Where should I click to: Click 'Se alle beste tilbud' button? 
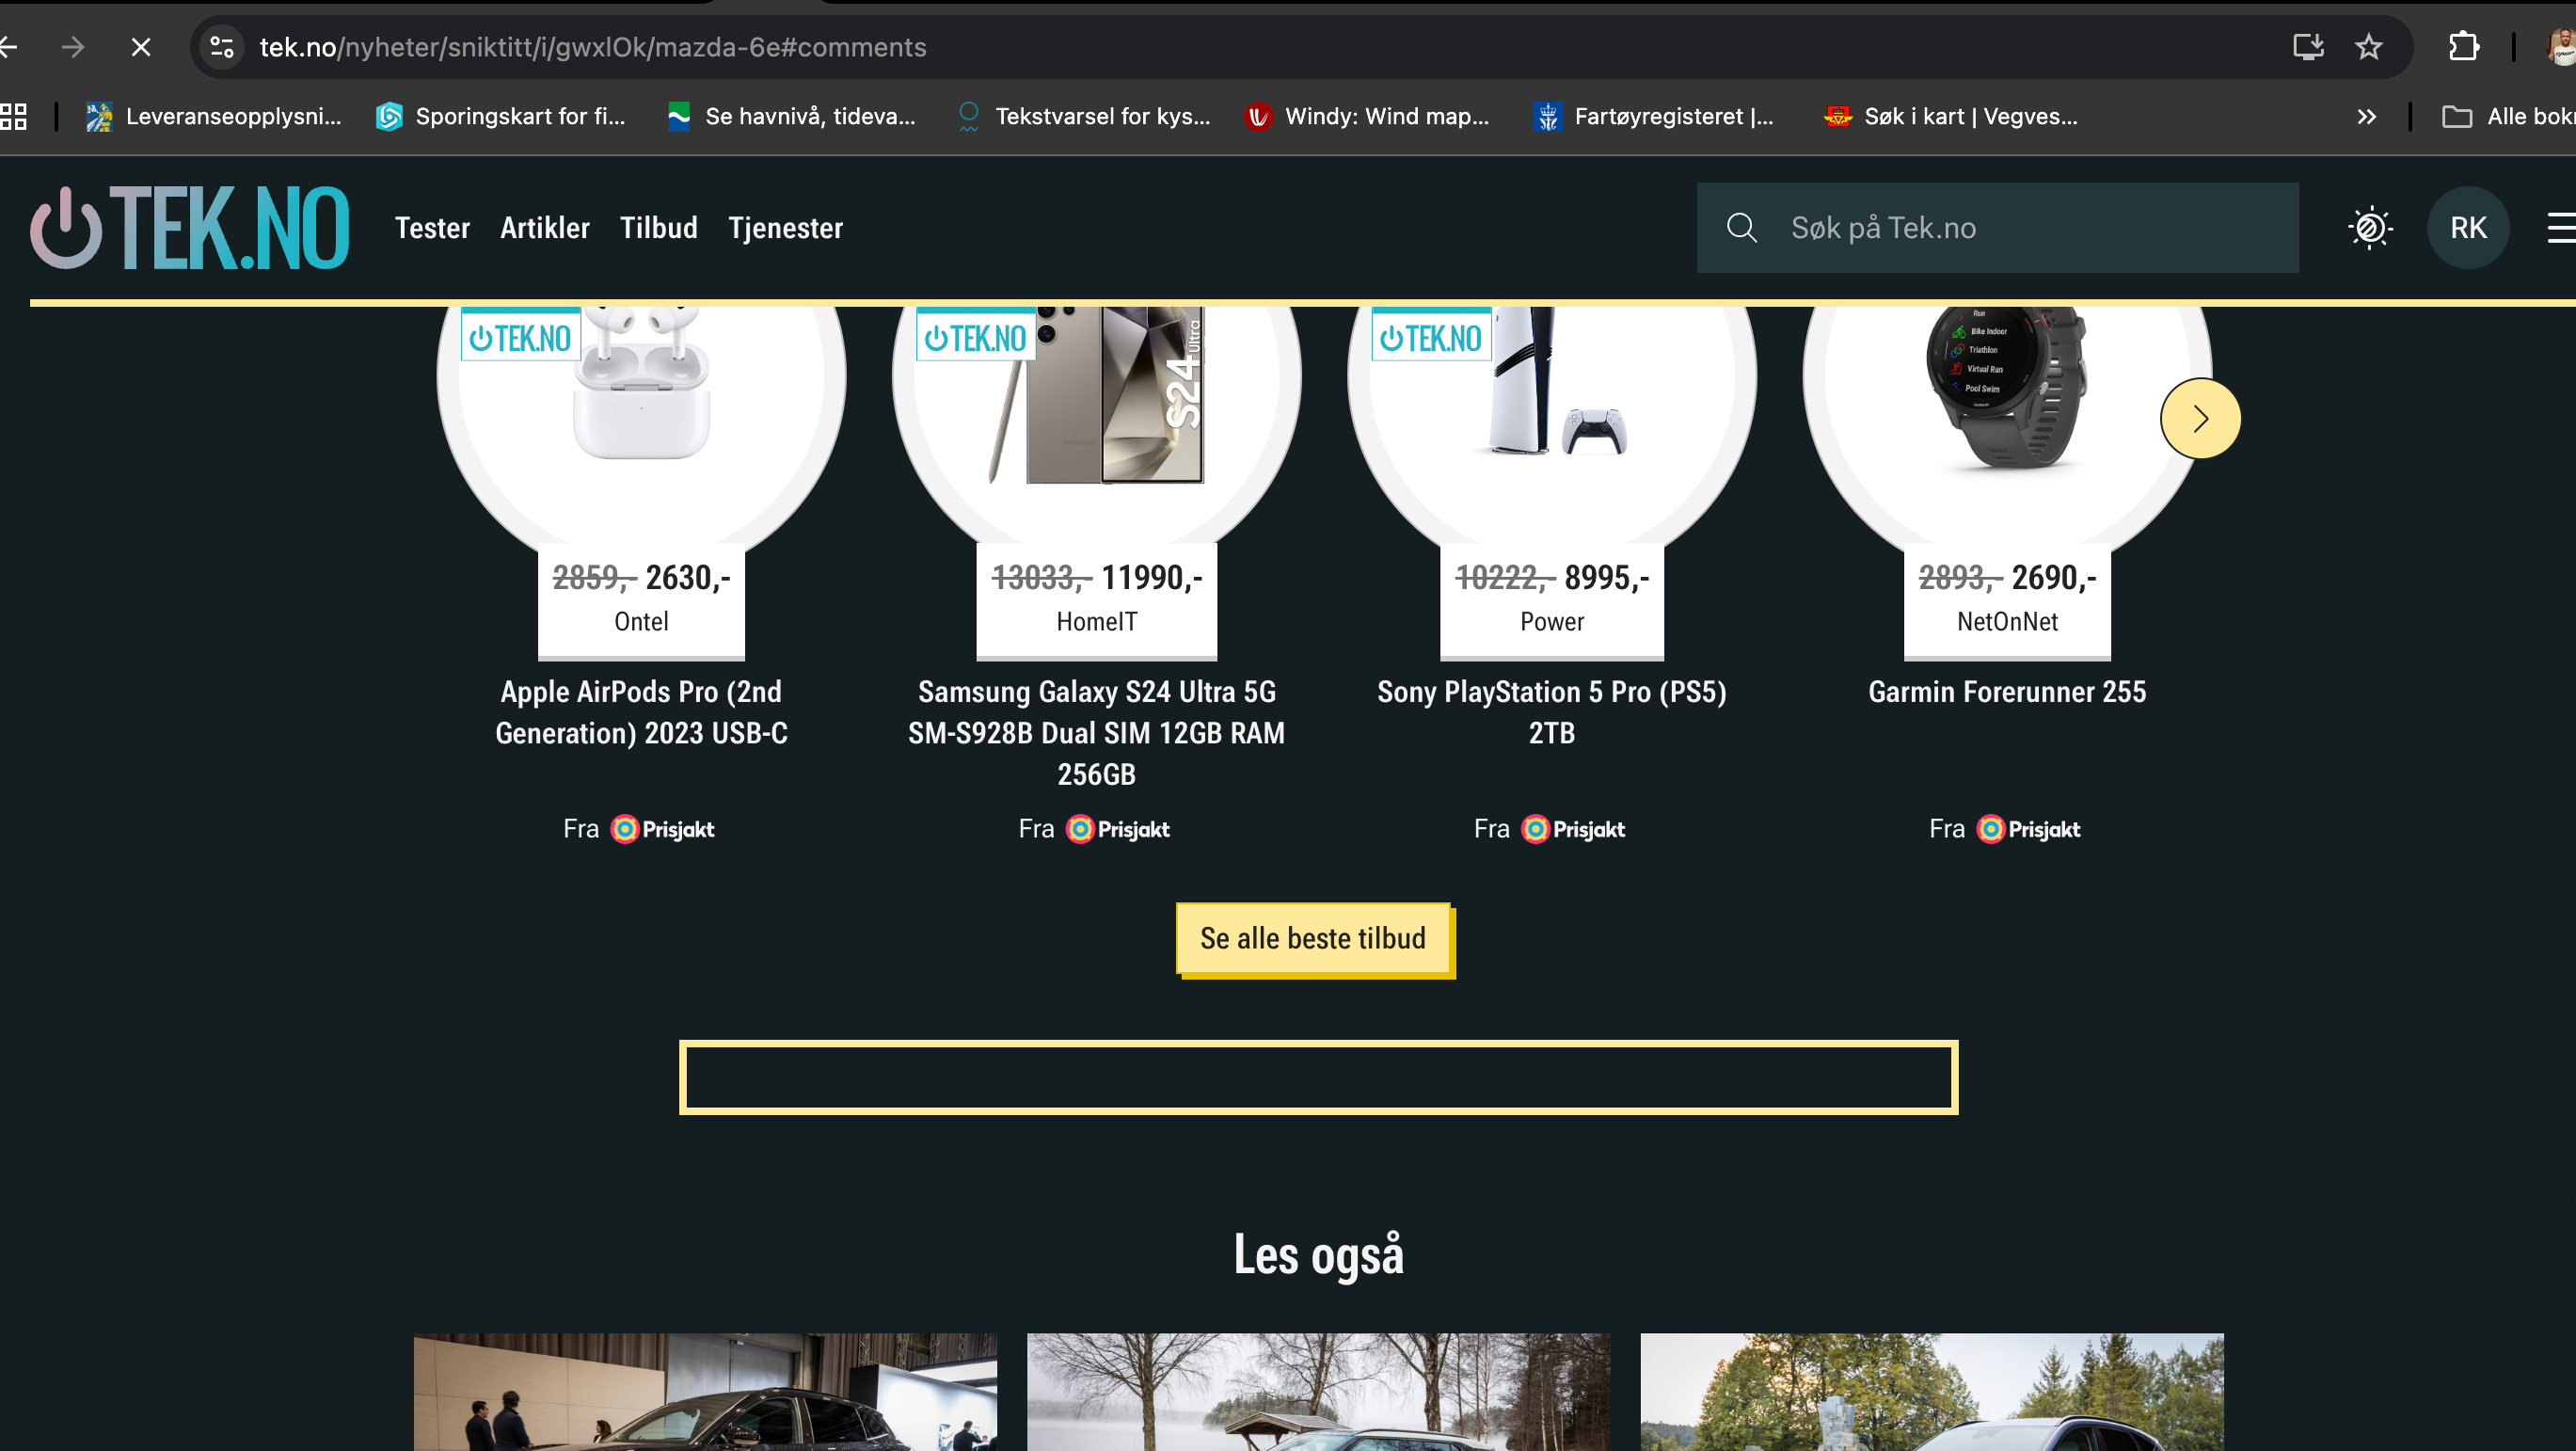[1313, 938]
